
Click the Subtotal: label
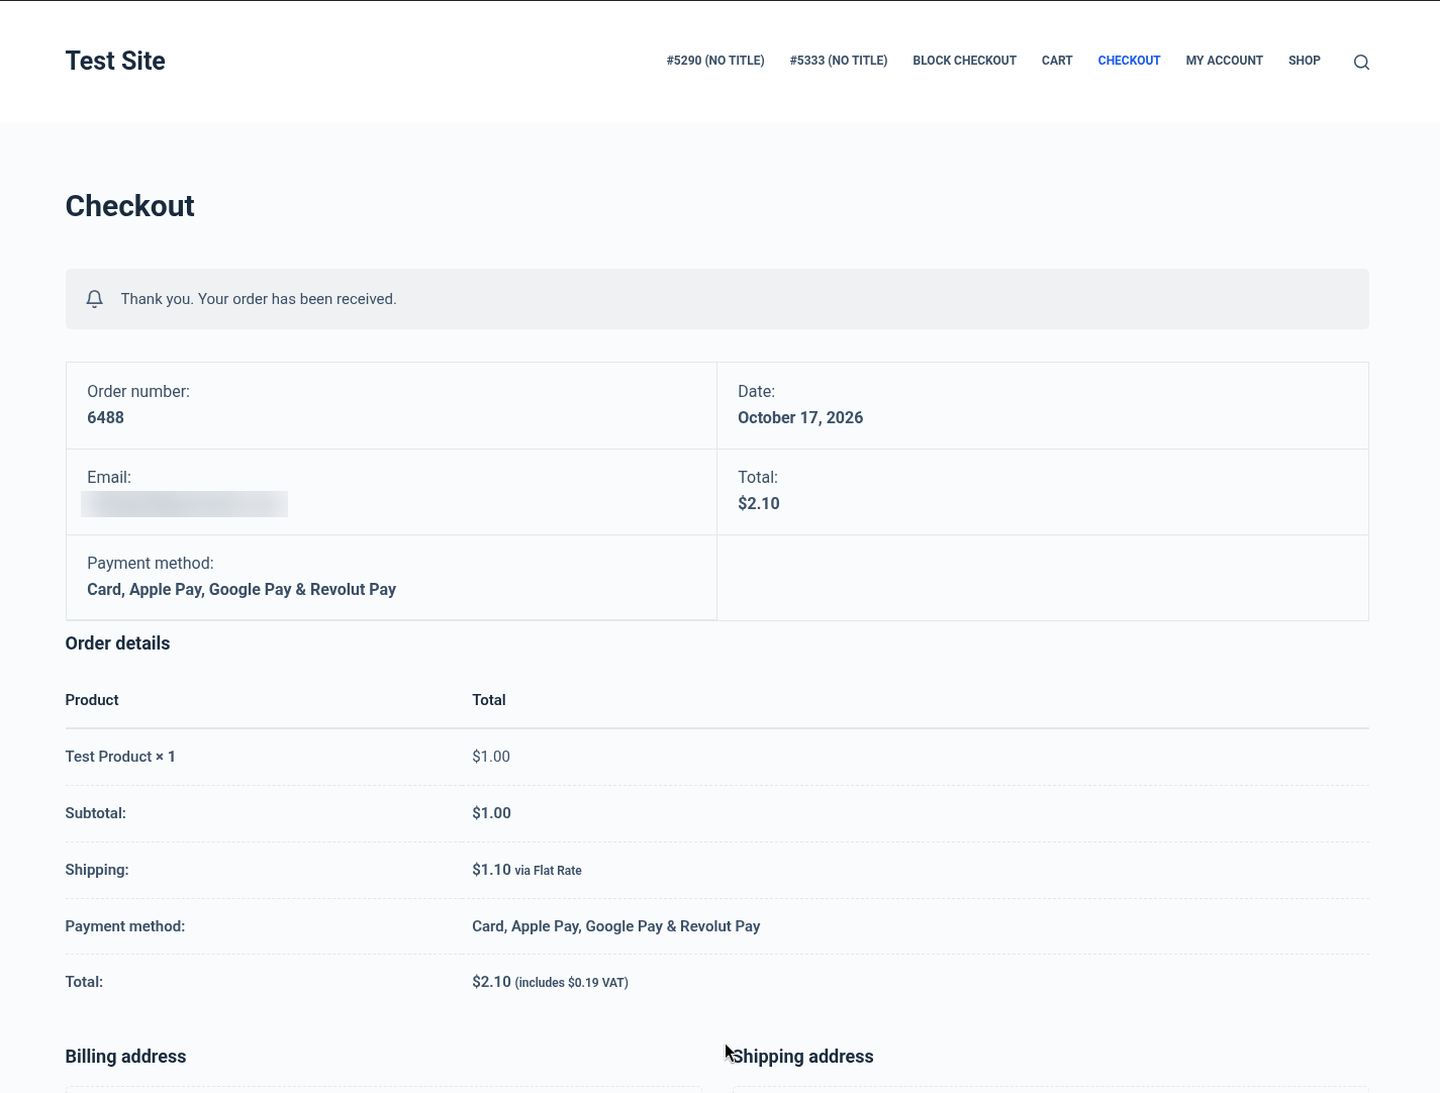click(95, 813)
